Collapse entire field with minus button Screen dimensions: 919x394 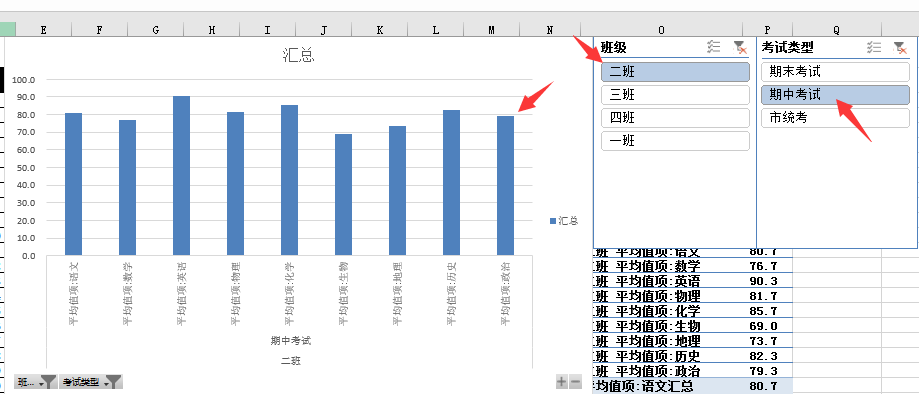pos(575,382)
